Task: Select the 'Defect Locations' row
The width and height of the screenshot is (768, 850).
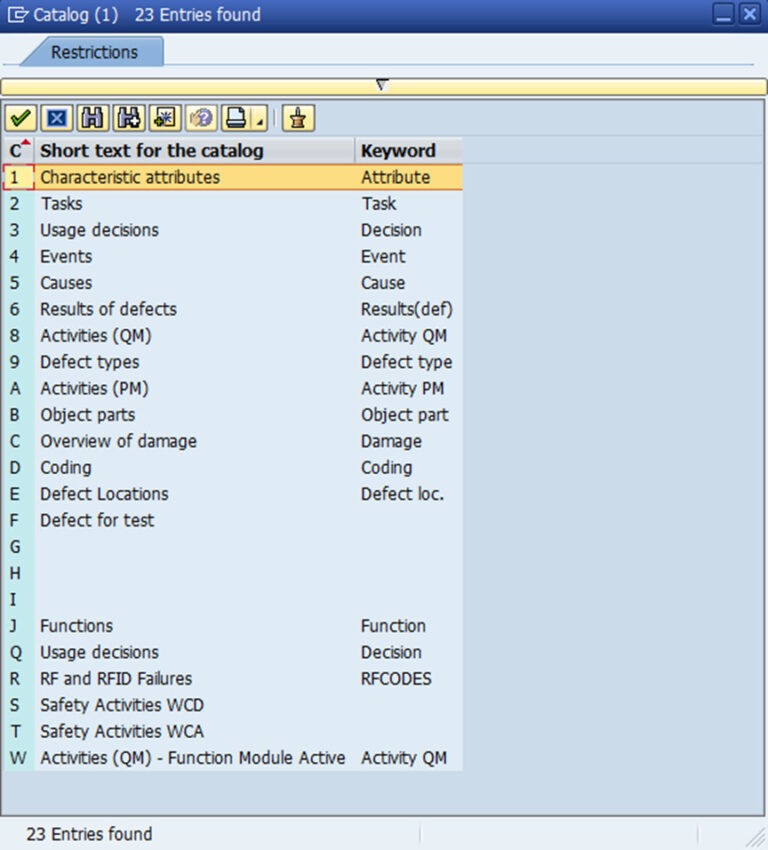Action: pyautogui.click(x=233, y=494)
